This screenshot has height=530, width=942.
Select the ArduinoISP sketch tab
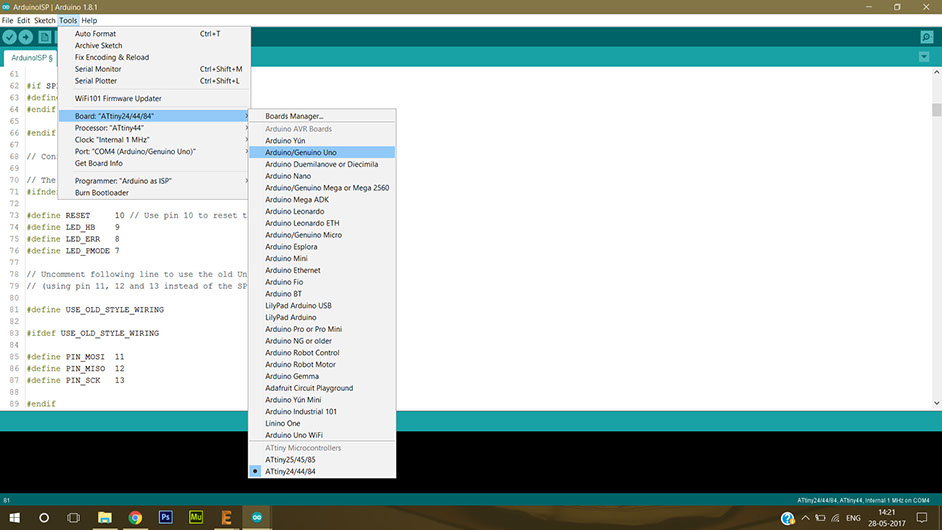[x=31, y=58]
